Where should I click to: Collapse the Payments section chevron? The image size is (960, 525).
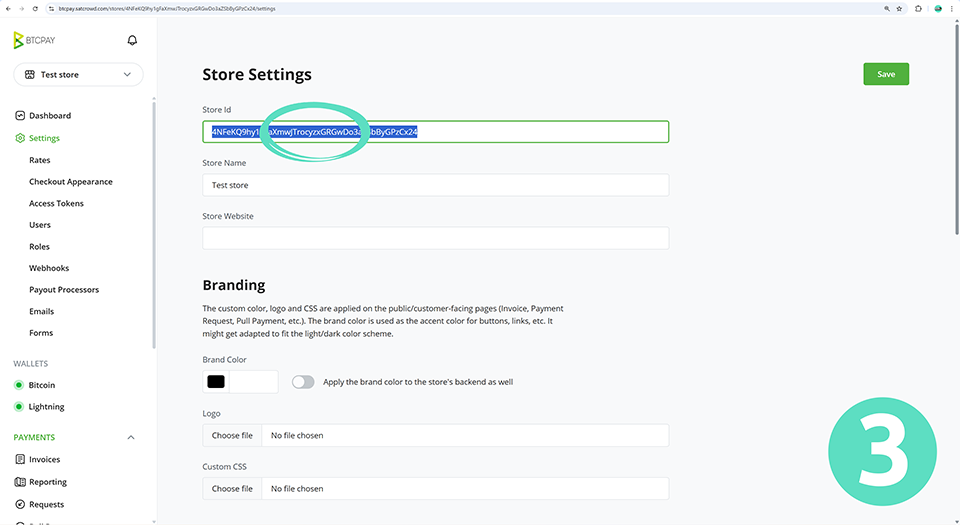(131, 438)
